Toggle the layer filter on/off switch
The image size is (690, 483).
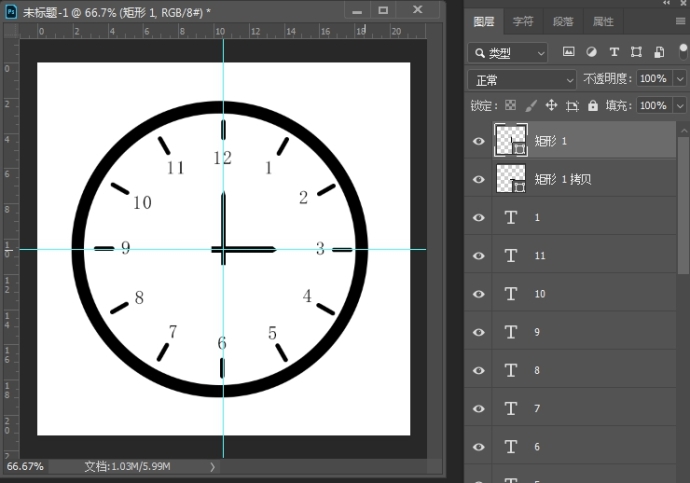pyautogui.click(x=683, y=50)
